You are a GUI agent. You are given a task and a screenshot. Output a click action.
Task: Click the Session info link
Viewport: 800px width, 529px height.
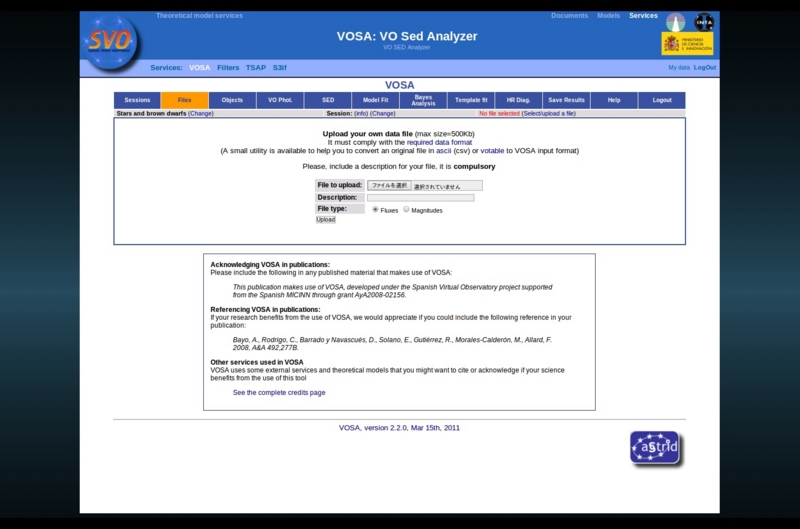pos(361,114)
